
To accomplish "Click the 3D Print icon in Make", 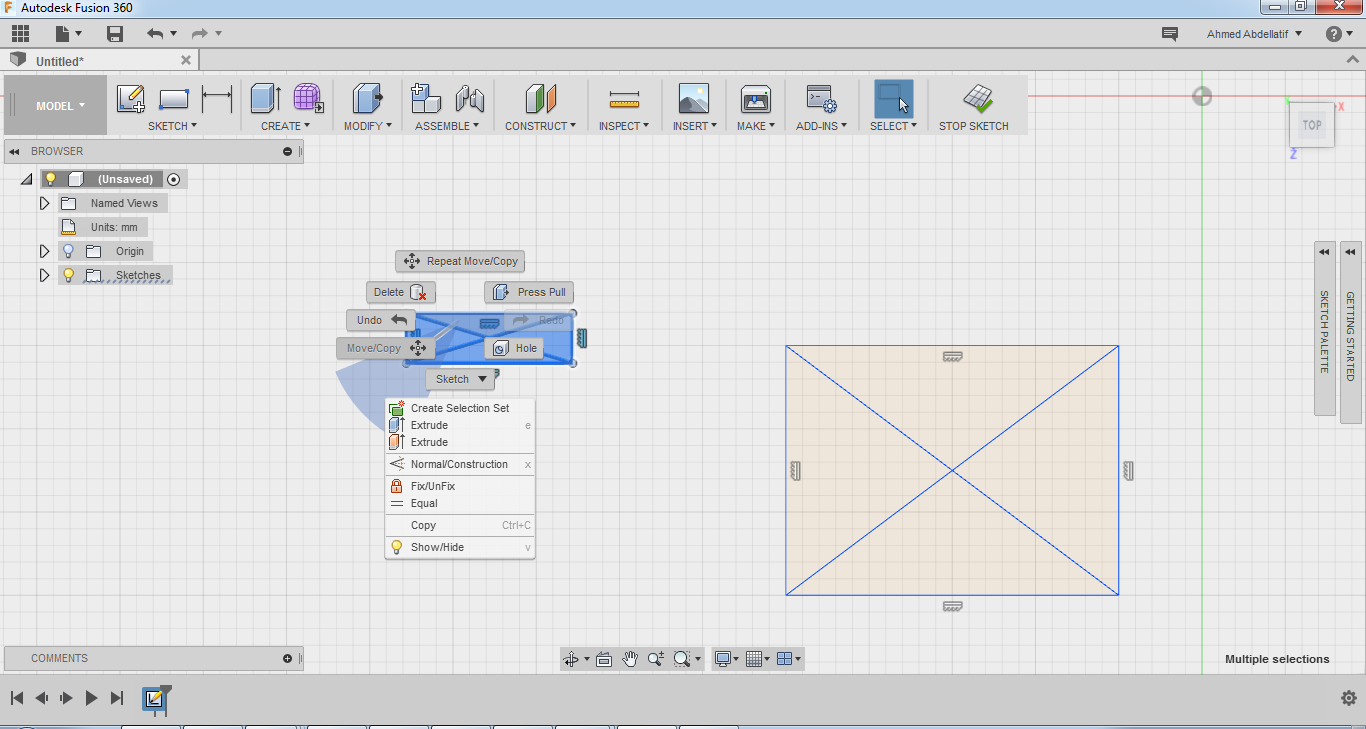I will 755,99.
